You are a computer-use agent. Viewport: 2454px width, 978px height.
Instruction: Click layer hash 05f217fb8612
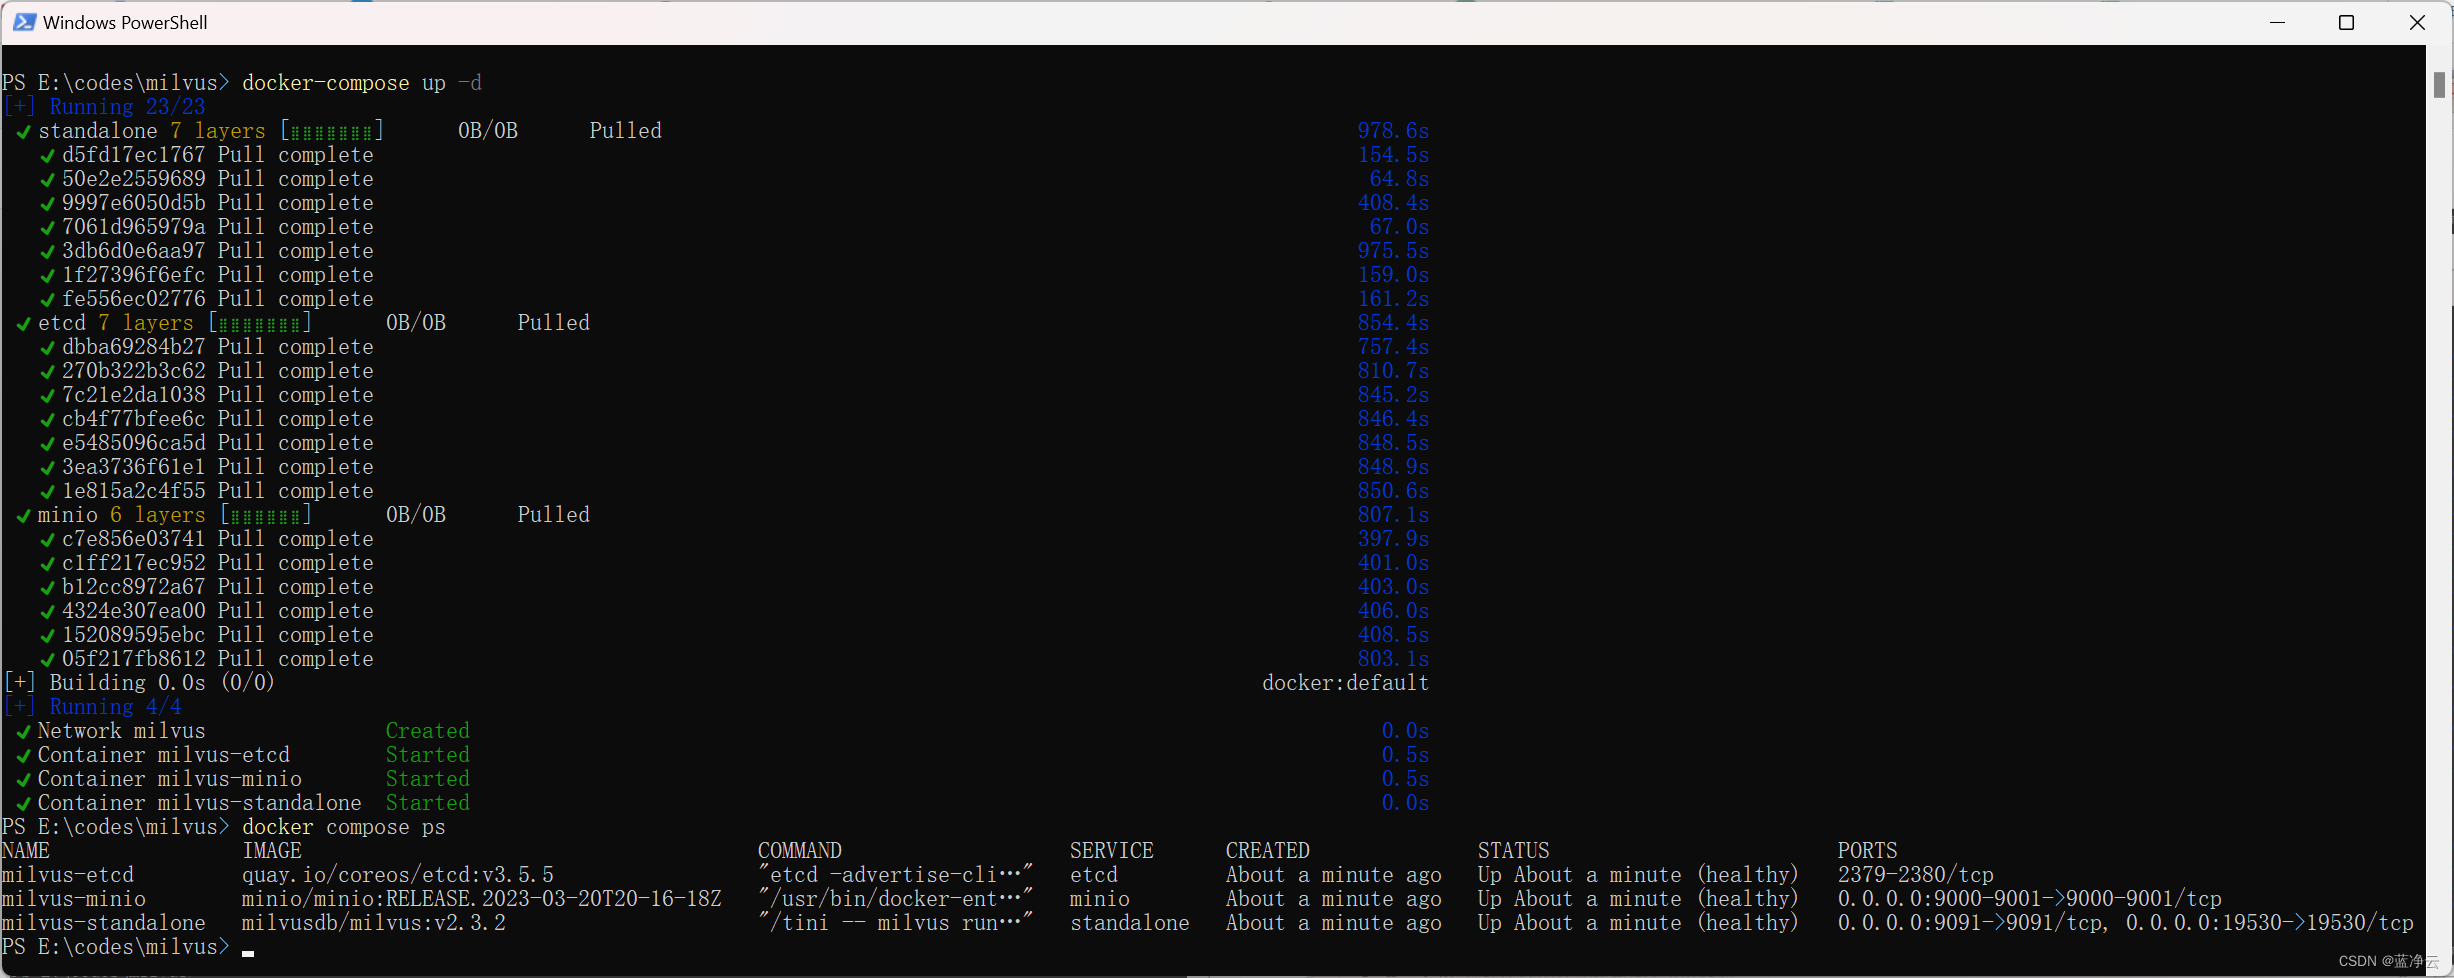[x=133, y=659]
